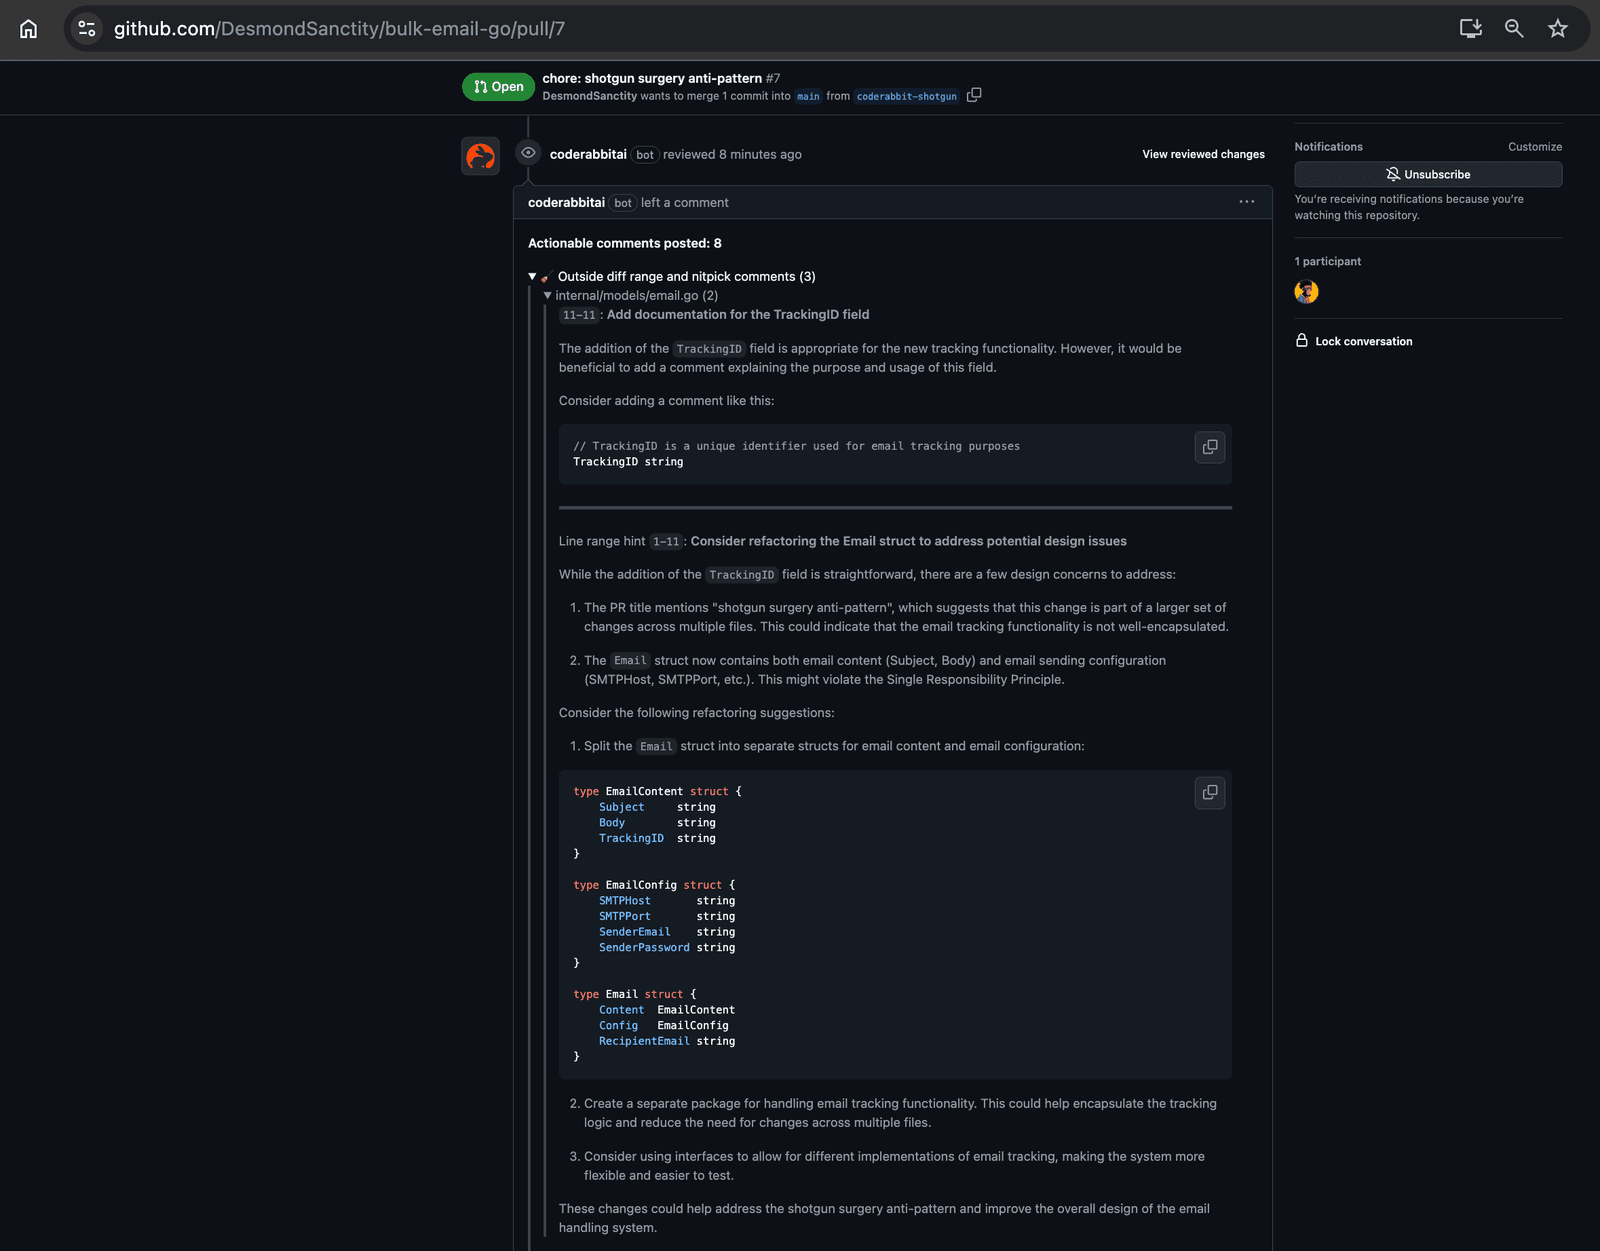
Task: Open View reviewed changes link
Action: pyautogui.click(x=1203, y=154)
